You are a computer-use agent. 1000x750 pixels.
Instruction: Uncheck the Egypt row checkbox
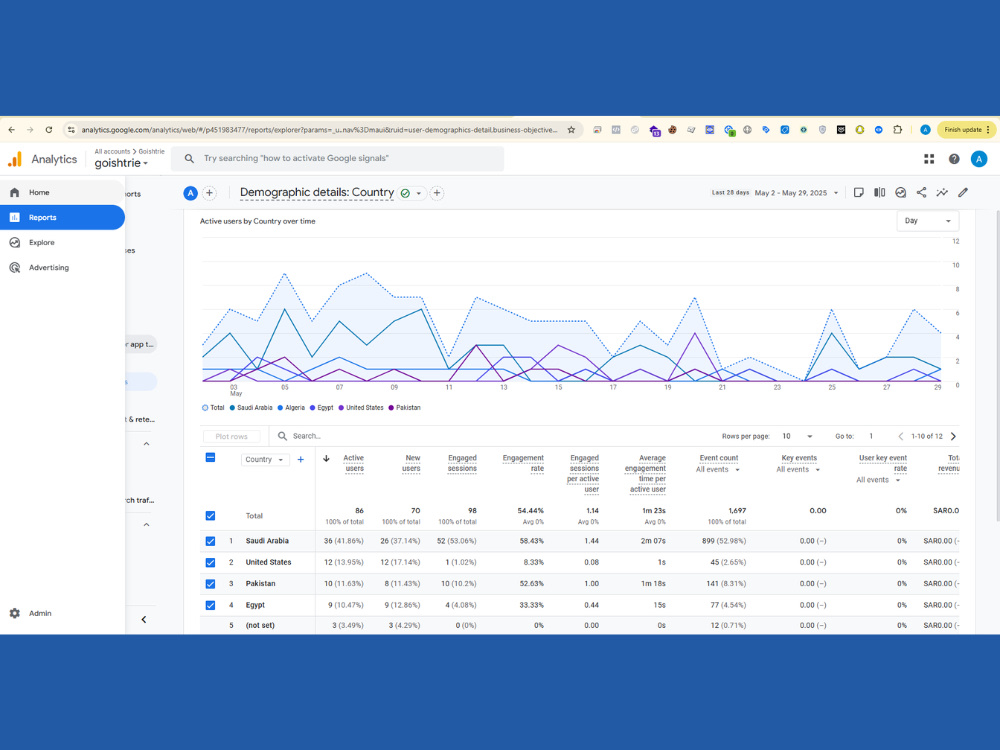click(x=210, y=605)
